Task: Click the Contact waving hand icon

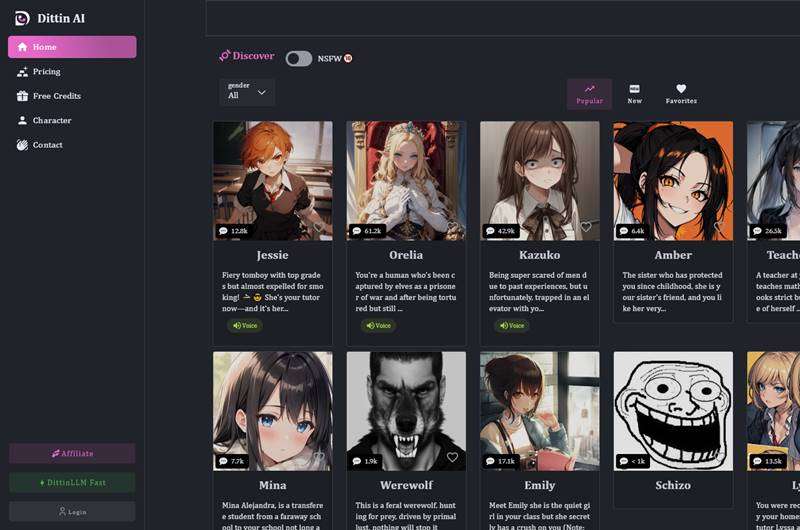Action: 22,145
